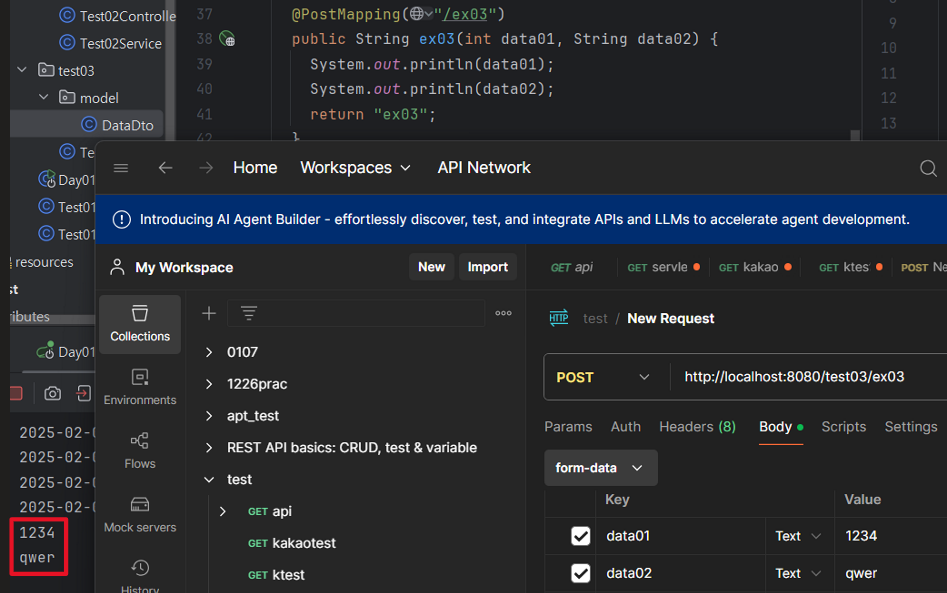947x593 pixels.
Task: Click the data01 value cell 1234
Action: coord(890,536)
